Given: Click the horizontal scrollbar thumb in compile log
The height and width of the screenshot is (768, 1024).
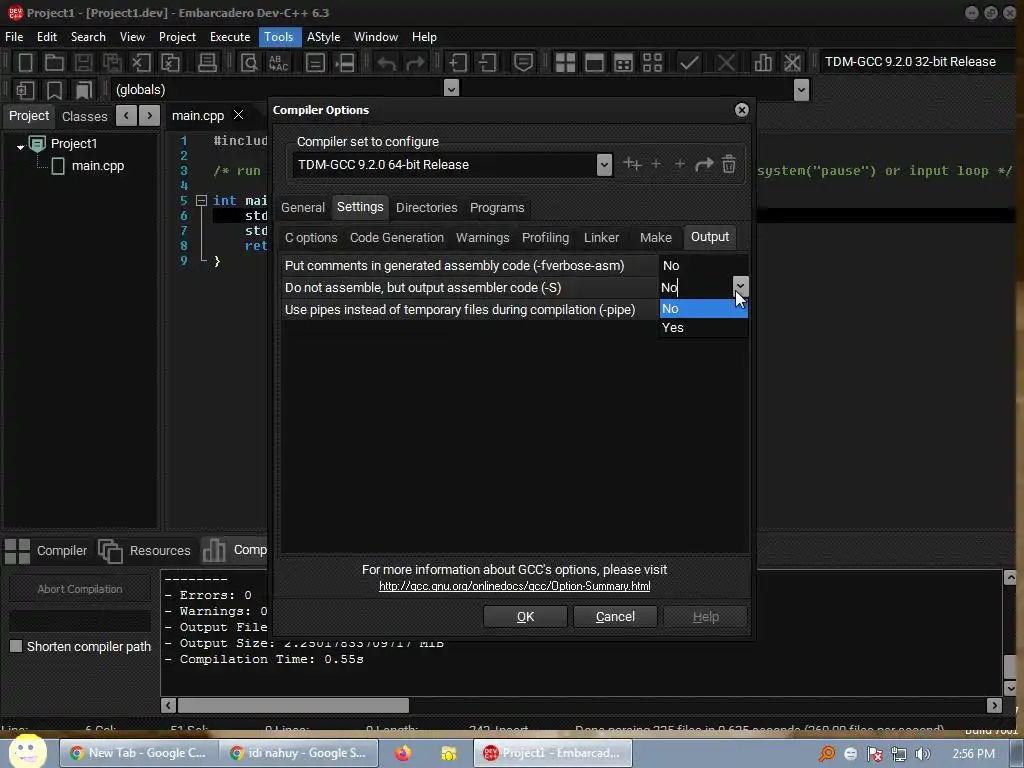Looking at the screenshot, I should coord(293,705).
